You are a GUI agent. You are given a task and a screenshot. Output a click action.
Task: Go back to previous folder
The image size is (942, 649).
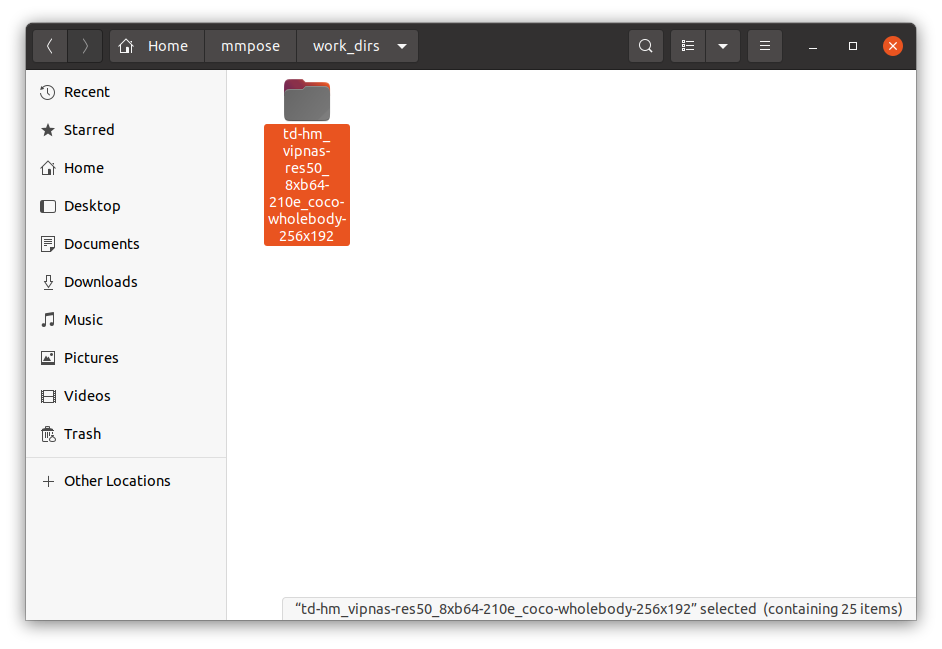(50, 46)
